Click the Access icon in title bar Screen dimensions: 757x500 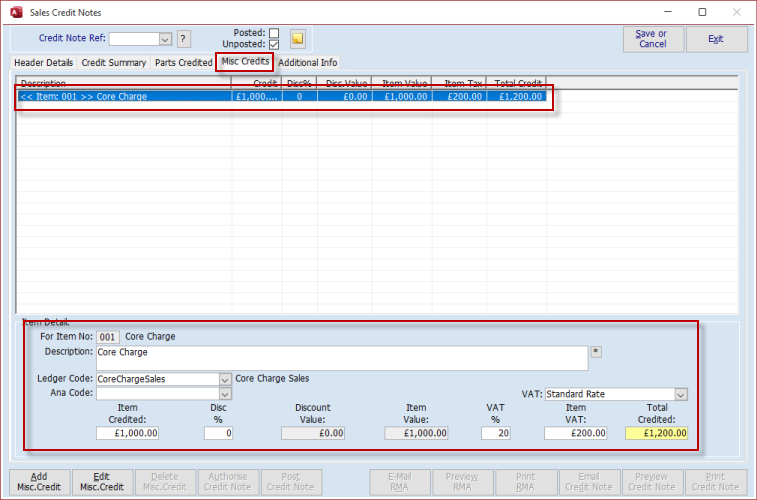pos(12,12)
